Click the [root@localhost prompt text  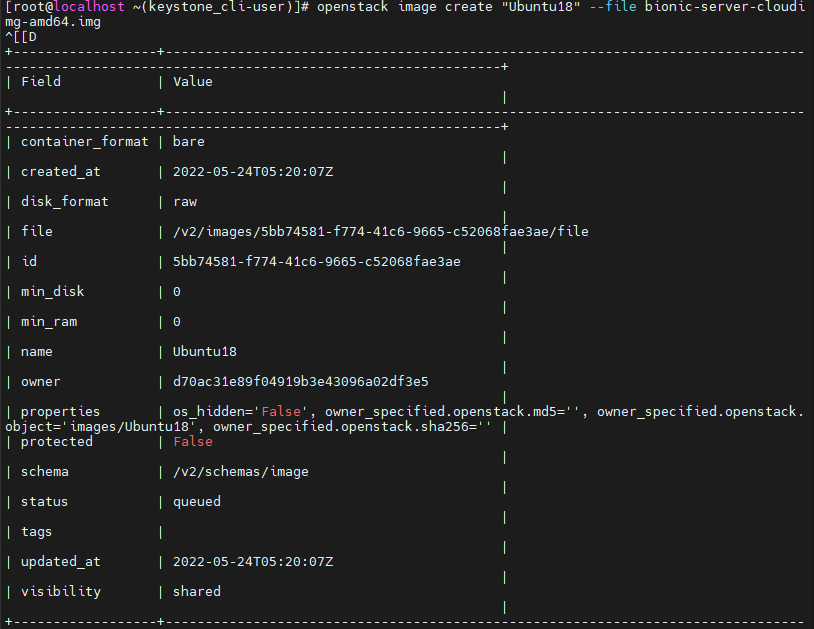pos(65,7)
